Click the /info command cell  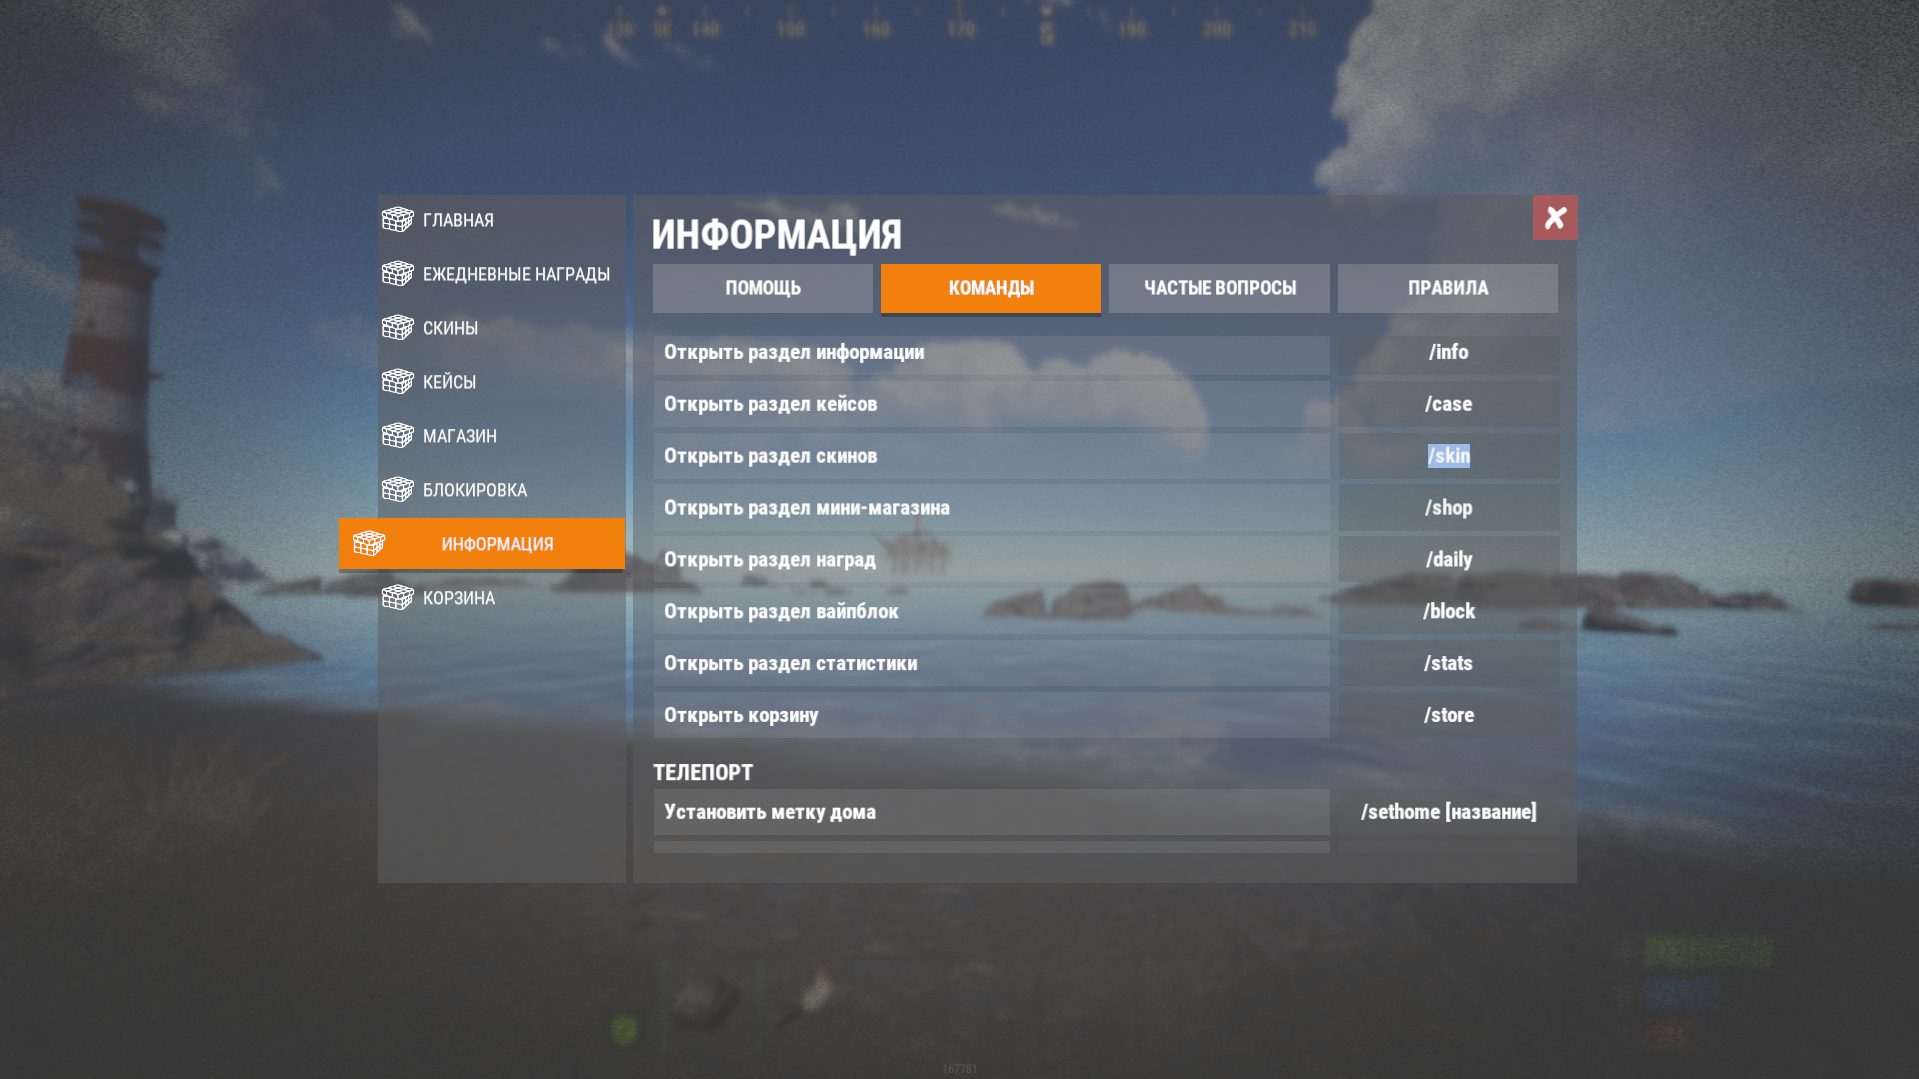[x=1448, y=353]
